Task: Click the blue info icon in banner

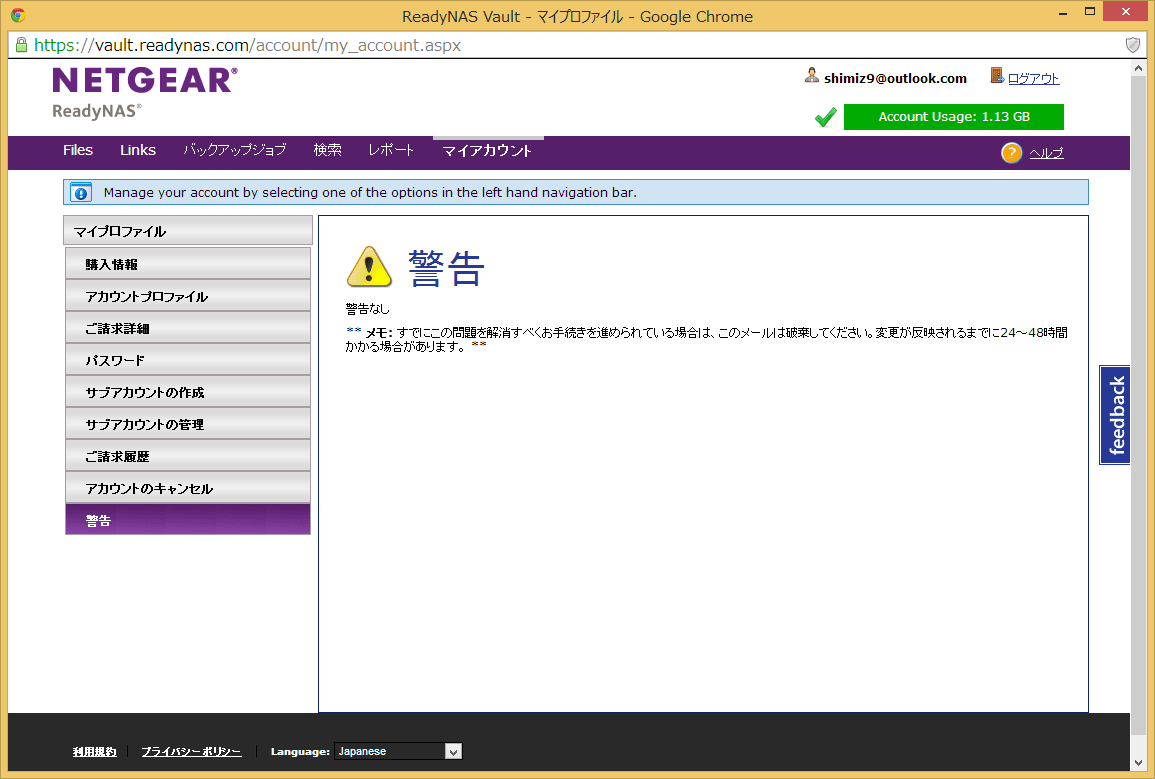Action: point(82,192)
